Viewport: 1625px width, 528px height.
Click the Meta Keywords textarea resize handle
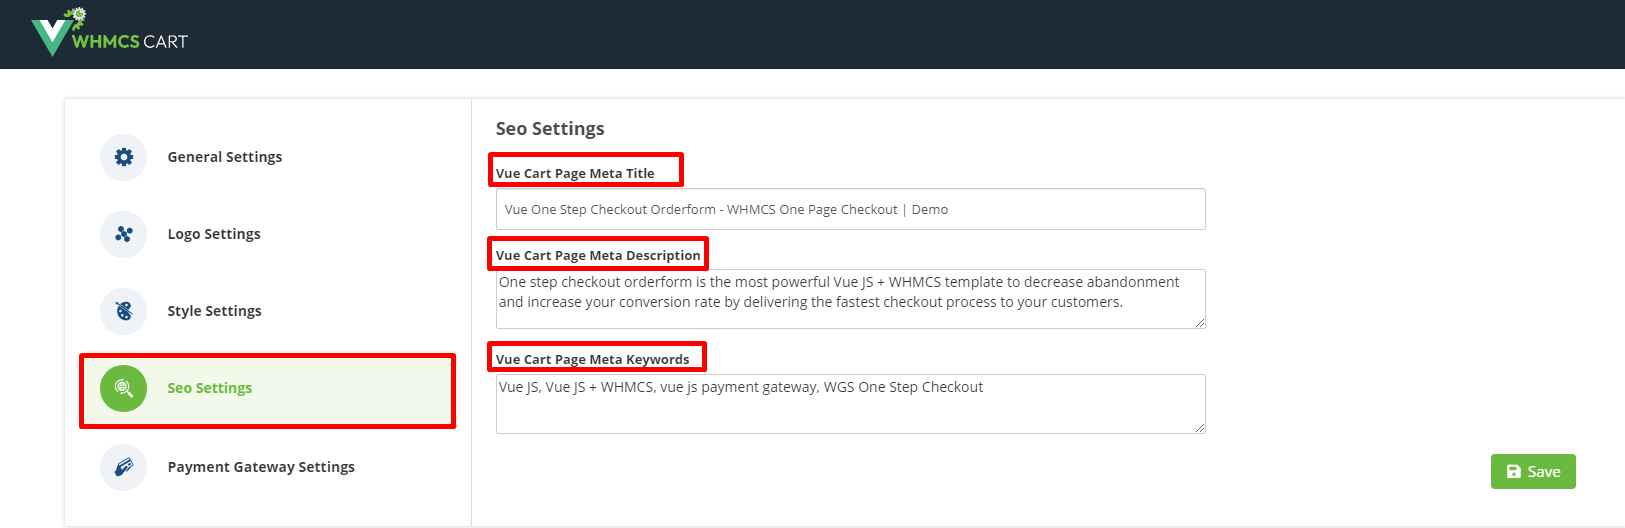[1199, 427]
